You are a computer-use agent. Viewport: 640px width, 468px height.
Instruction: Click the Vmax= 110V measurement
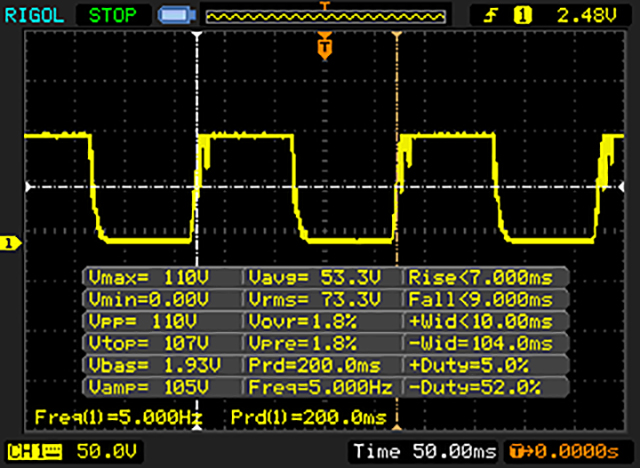[x=149, y=278]
